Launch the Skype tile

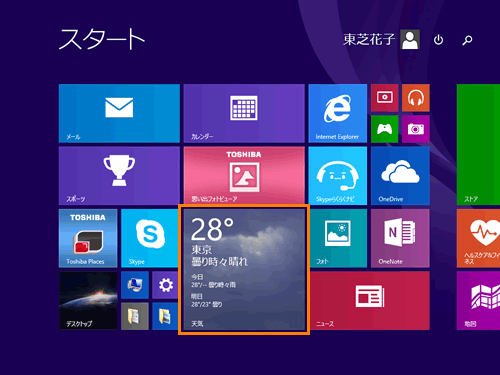150,238
